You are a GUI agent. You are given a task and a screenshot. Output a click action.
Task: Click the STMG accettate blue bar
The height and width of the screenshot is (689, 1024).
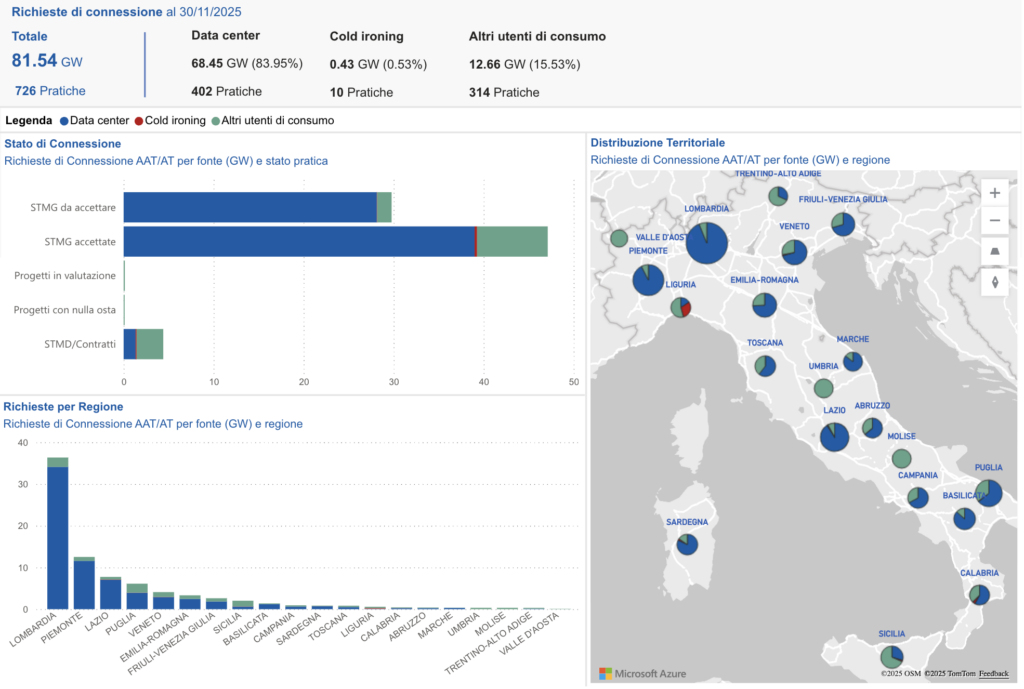(x=299, y=241)
